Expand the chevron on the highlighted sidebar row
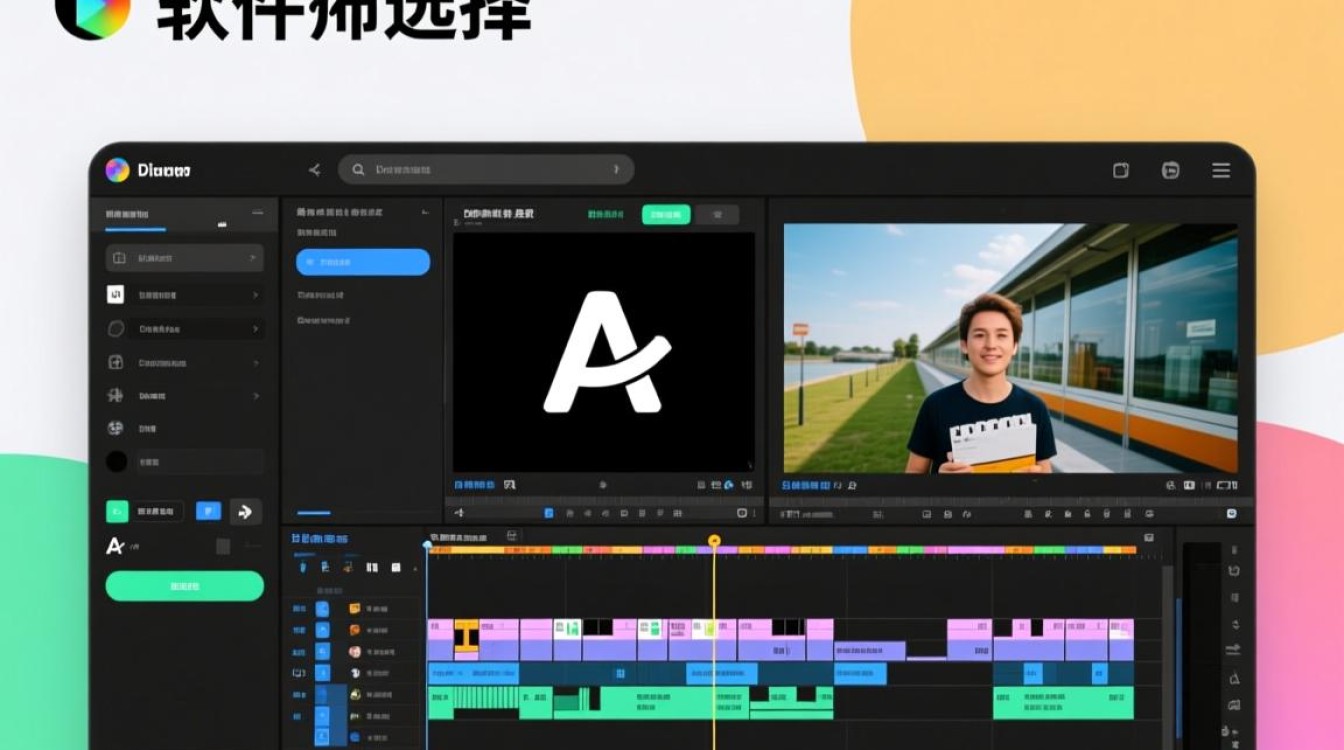 pos(252,258)
